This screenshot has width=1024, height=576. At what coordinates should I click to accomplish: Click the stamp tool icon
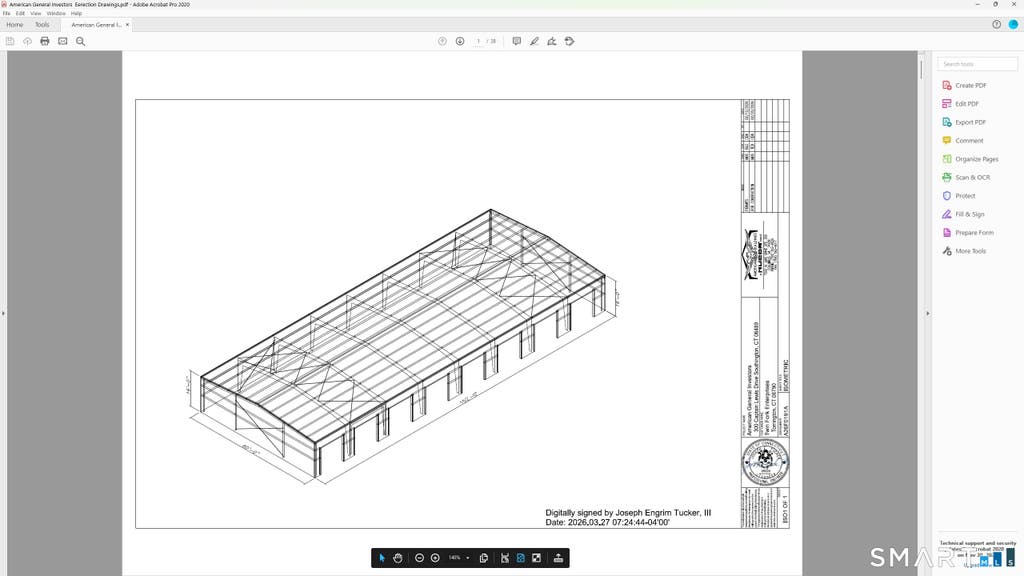tap(569, 41)
